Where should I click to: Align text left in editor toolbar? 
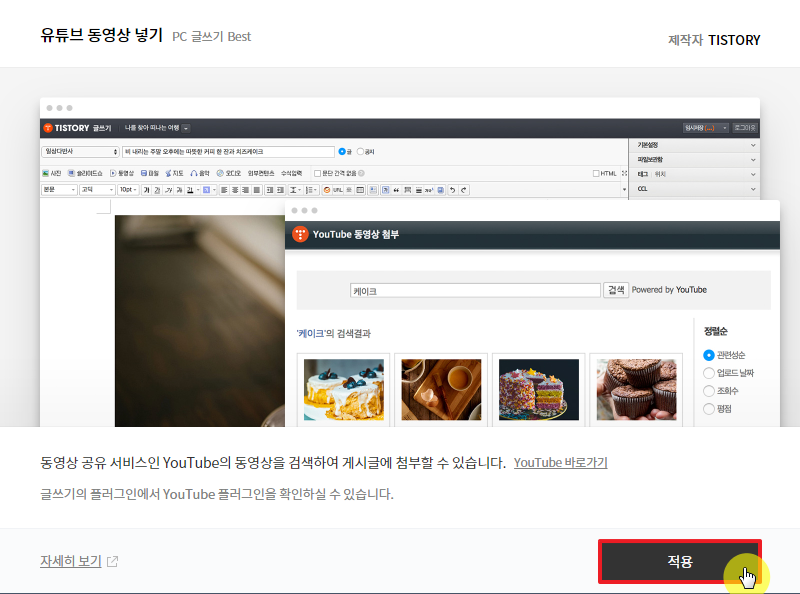[x=224, y=190]
